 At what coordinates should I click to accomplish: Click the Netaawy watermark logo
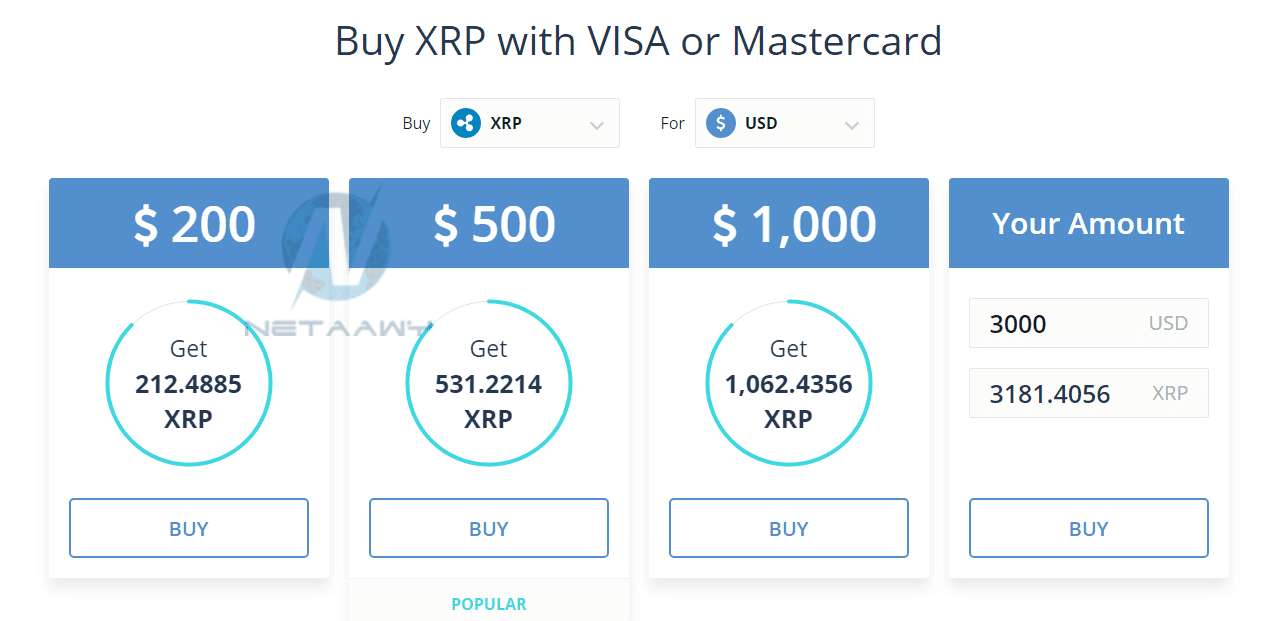(334, 260)
